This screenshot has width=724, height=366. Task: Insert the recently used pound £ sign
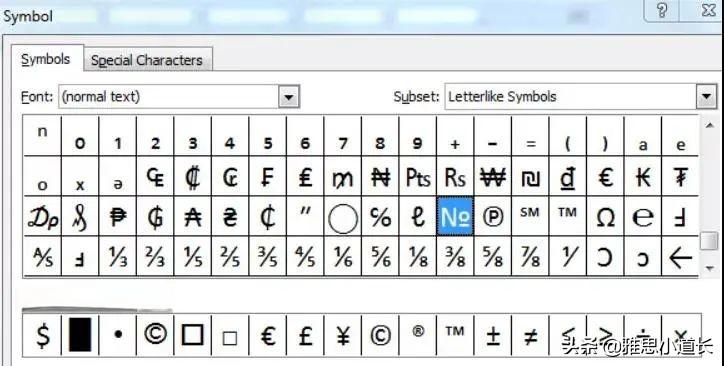(x=305, y=336)
